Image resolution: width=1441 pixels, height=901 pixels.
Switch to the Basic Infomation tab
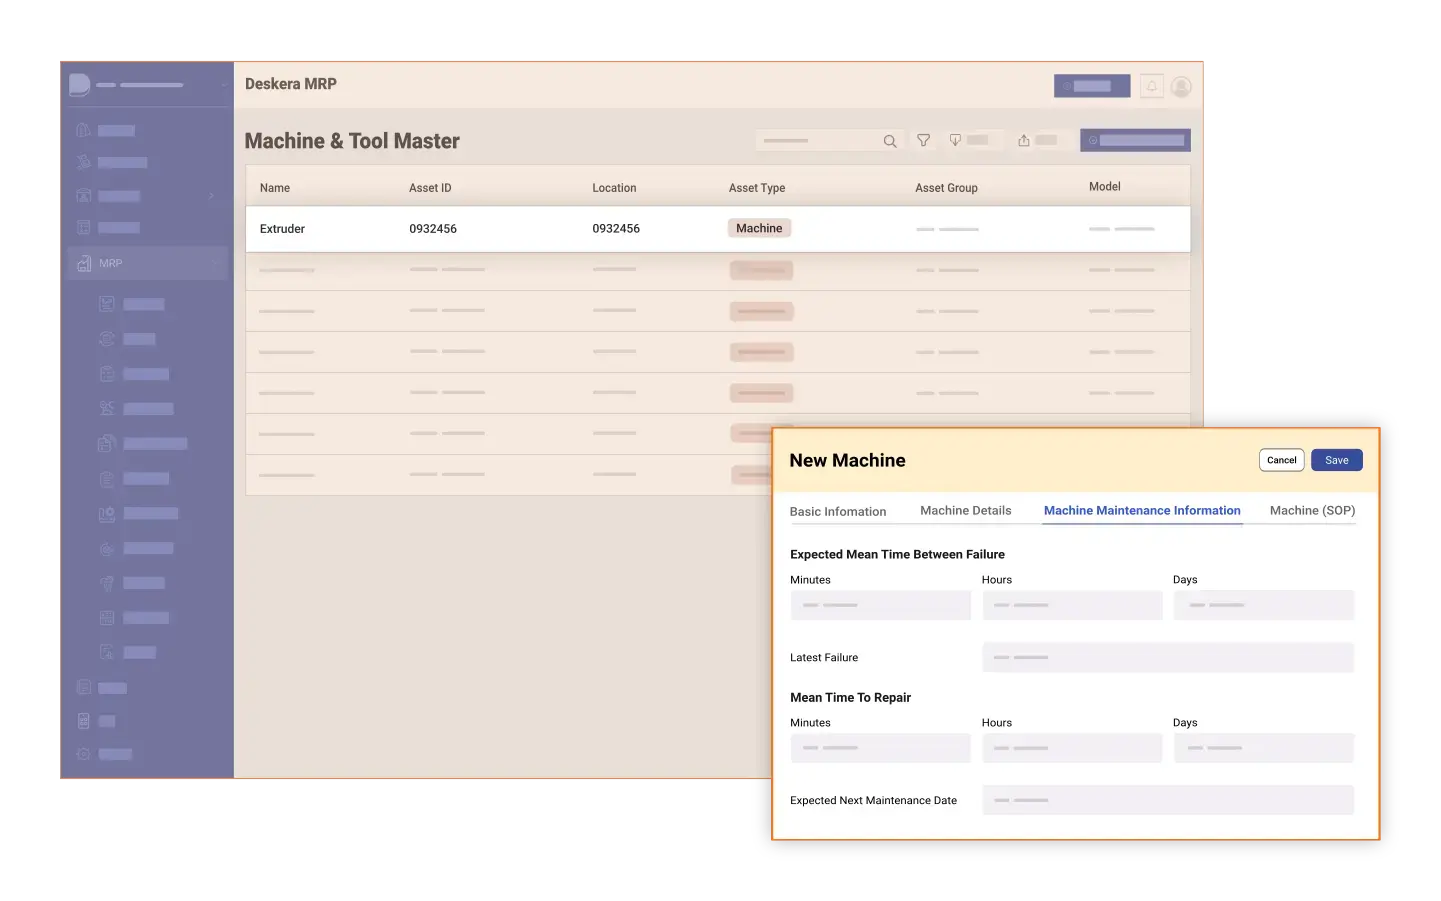(838, 510)
